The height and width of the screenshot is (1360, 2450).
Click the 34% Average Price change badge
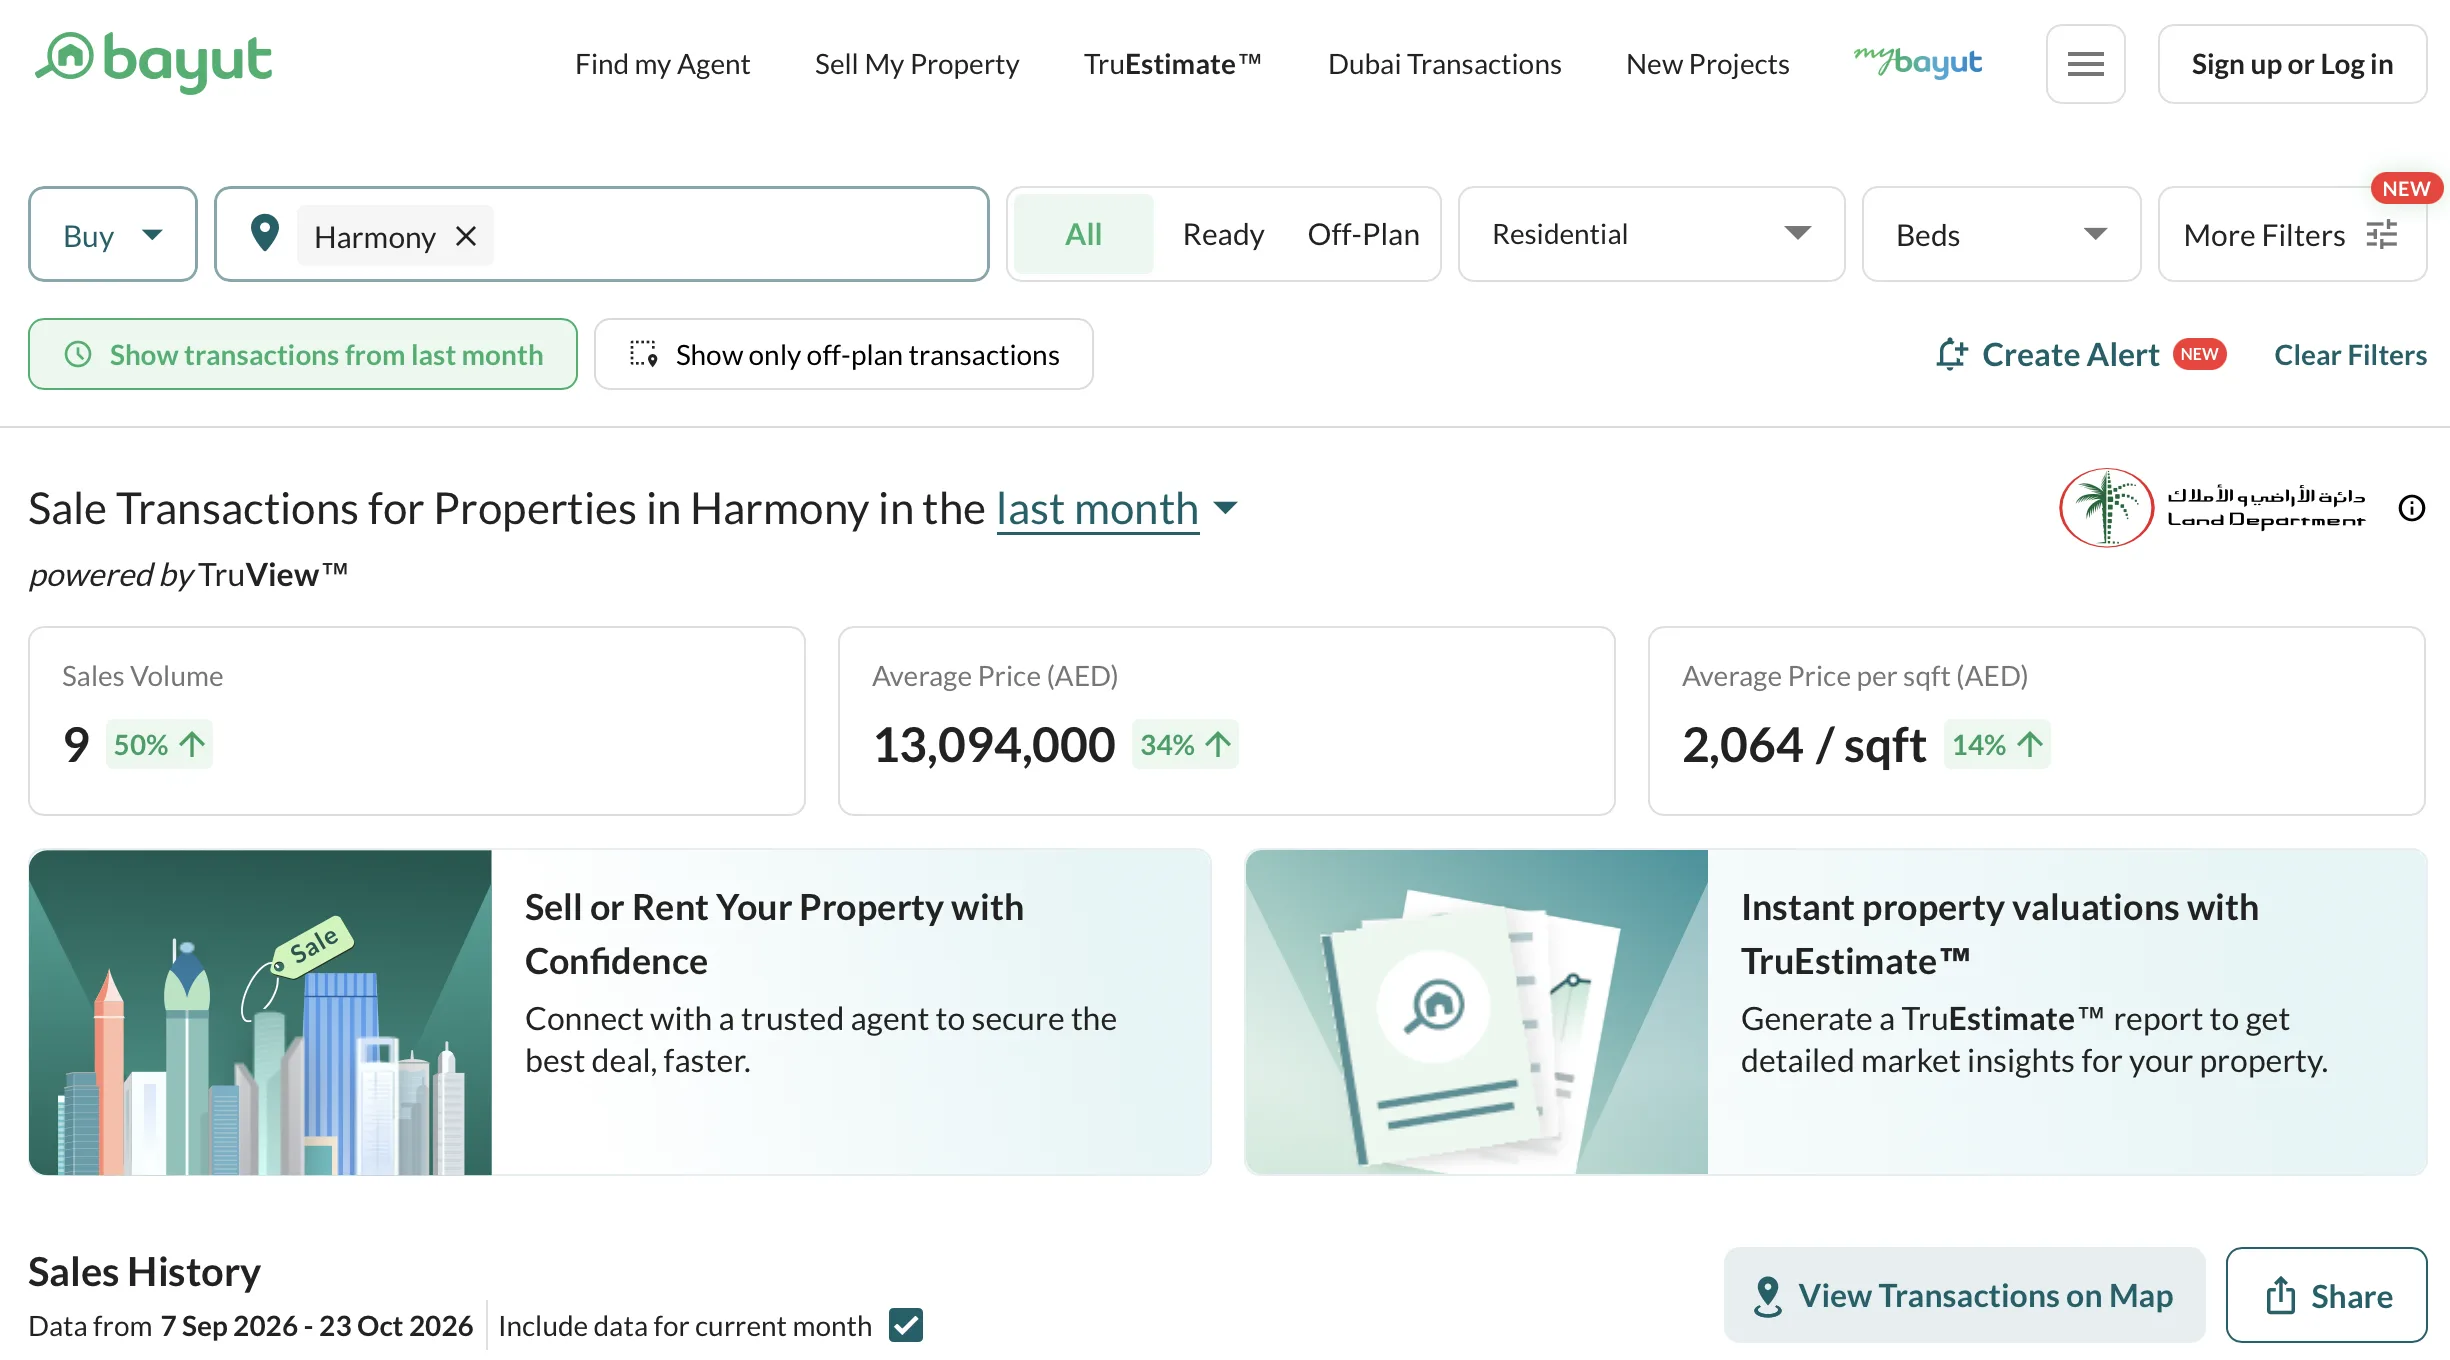click(1185, 744)
